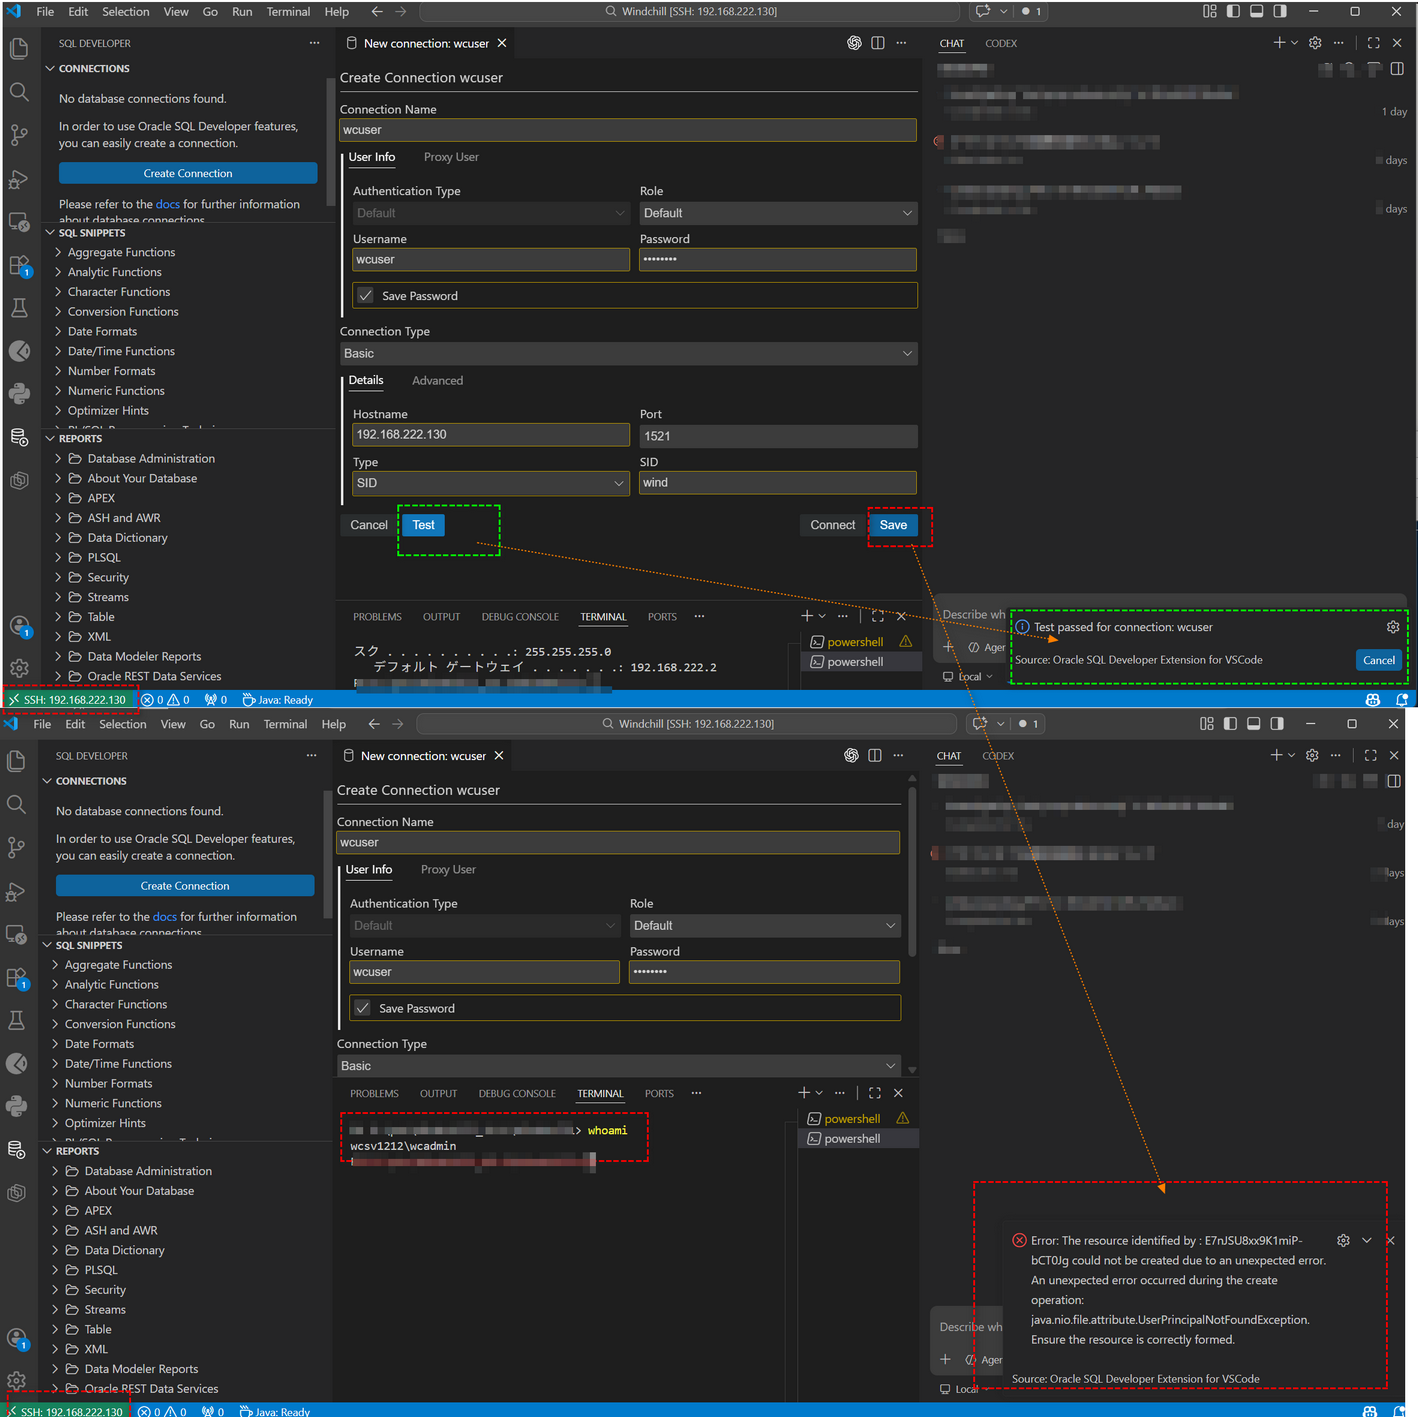Click the Save button for the connection
Viewport: 1418px width, 1417px height.
(x=893, y=525)
